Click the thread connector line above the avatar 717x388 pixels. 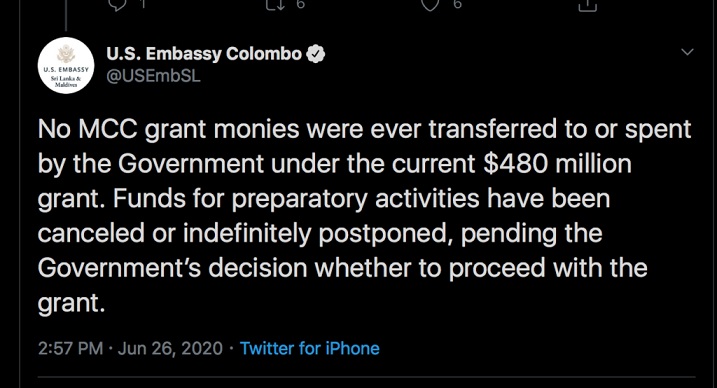pyautogui.click(x=66, y=15)
